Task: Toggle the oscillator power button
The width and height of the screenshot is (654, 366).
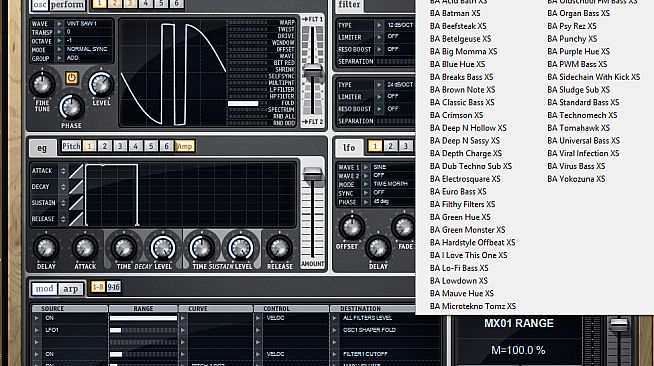Action: [72, 78]
